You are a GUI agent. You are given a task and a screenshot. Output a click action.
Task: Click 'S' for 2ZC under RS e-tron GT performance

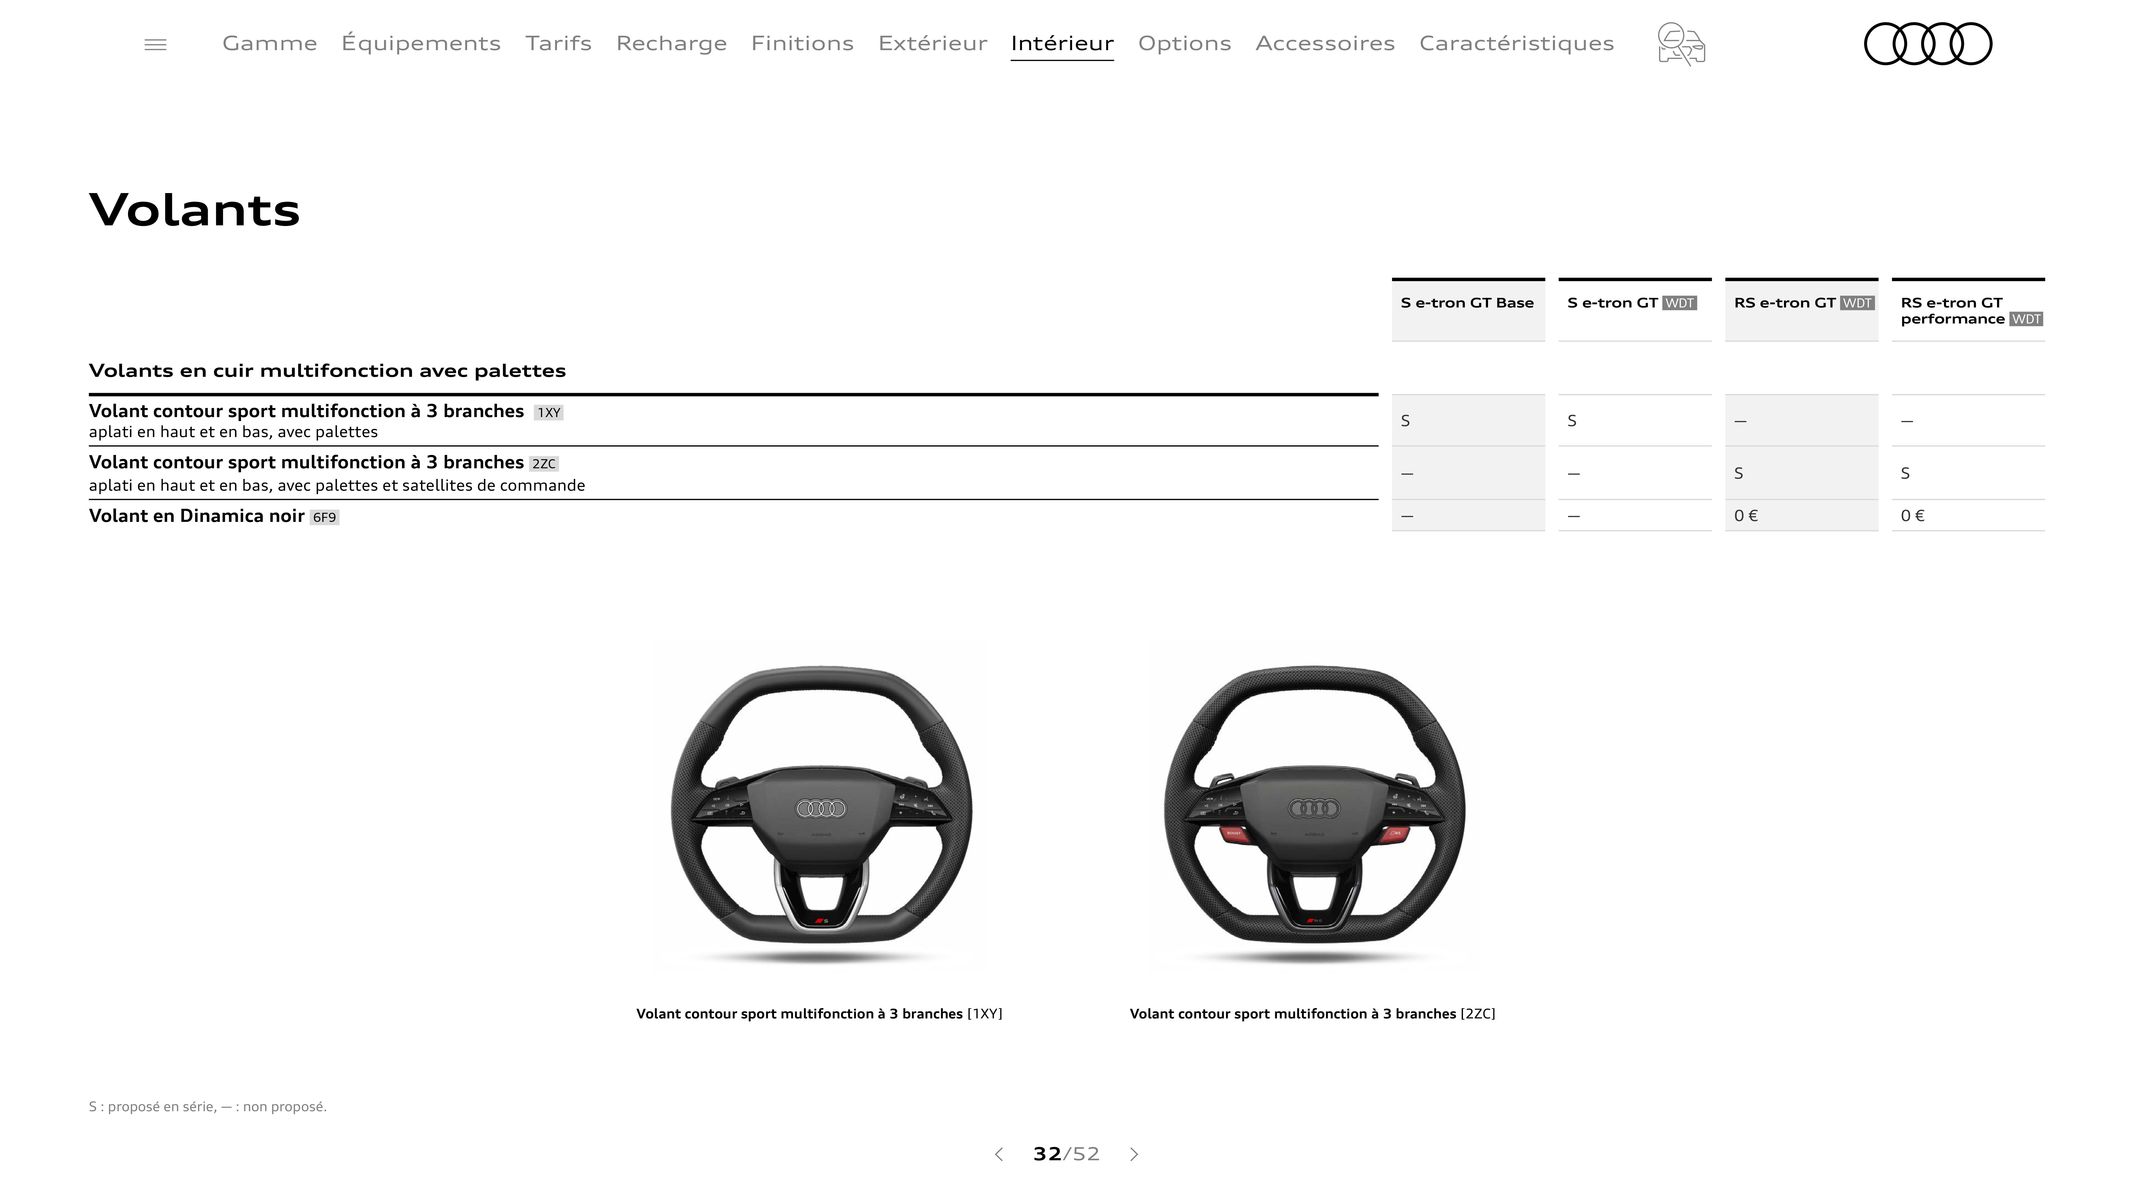[1906, 473]
